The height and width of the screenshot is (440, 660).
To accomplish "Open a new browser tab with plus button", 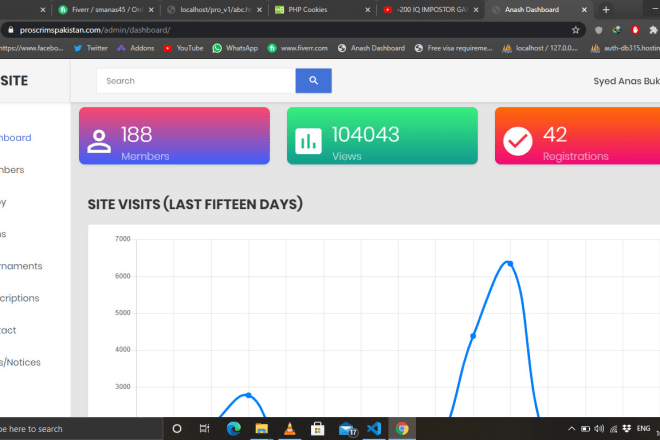I will (x=606, y=9).
